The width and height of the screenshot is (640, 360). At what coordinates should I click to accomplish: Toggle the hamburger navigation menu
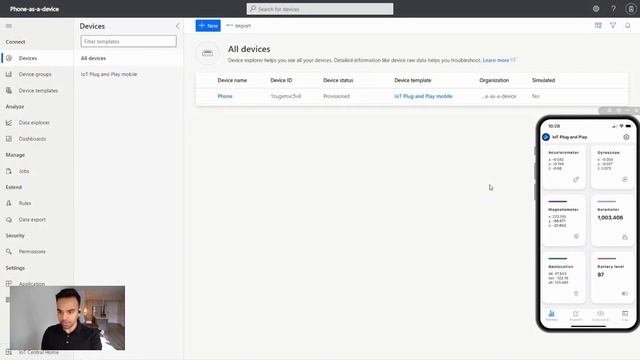tap(9, 26)
